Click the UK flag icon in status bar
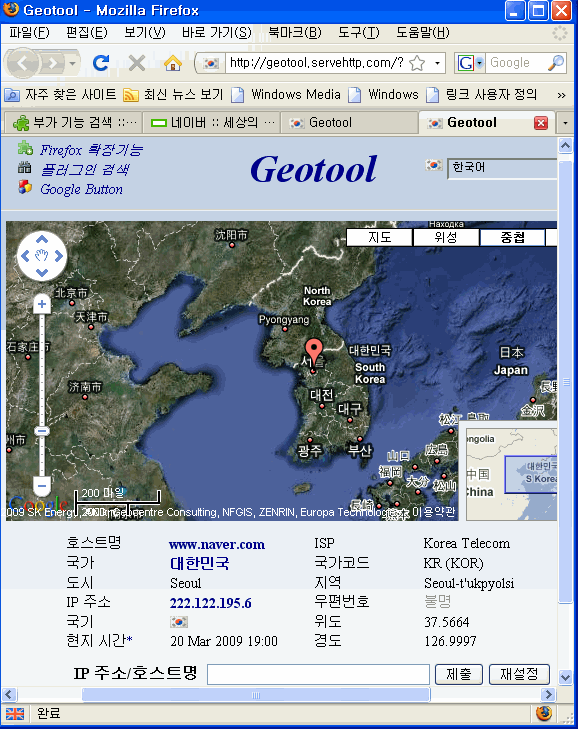This screenshot has width=578, height=729. 14,714
